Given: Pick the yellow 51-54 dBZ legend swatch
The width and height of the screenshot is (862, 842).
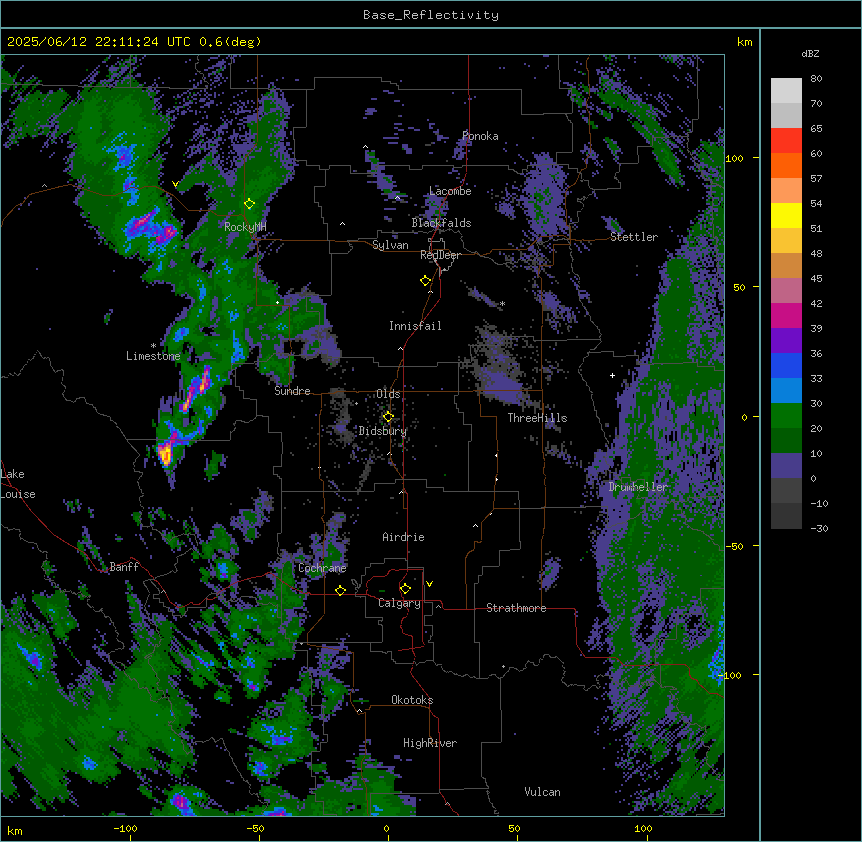Looking at the screenshot, I should coord(786,215).
